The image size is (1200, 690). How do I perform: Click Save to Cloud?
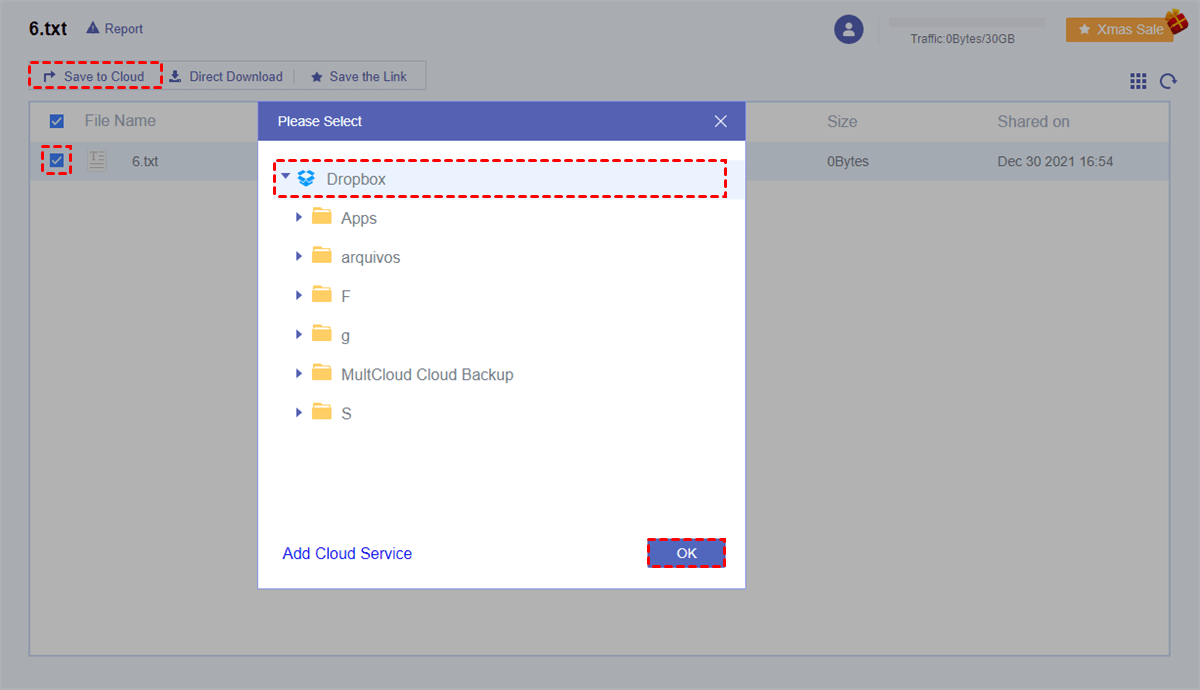[x=95, y=76]
